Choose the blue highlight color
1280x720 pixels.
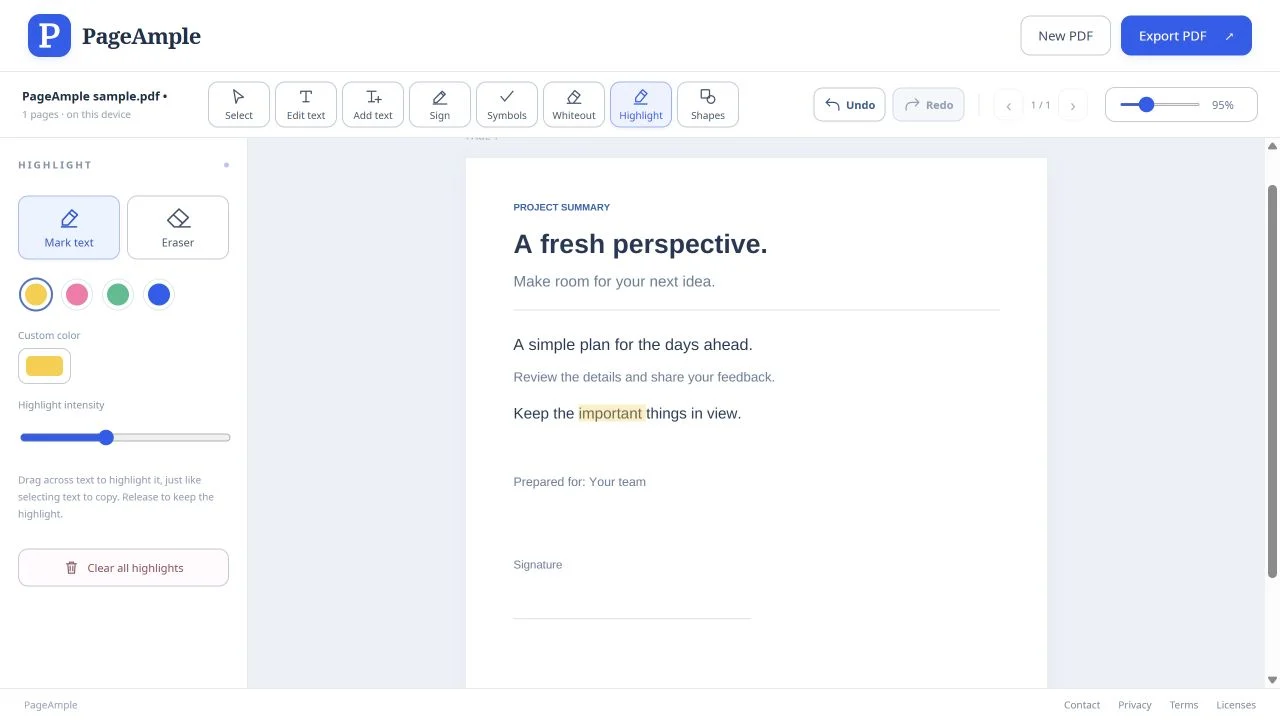click(159, 294)
